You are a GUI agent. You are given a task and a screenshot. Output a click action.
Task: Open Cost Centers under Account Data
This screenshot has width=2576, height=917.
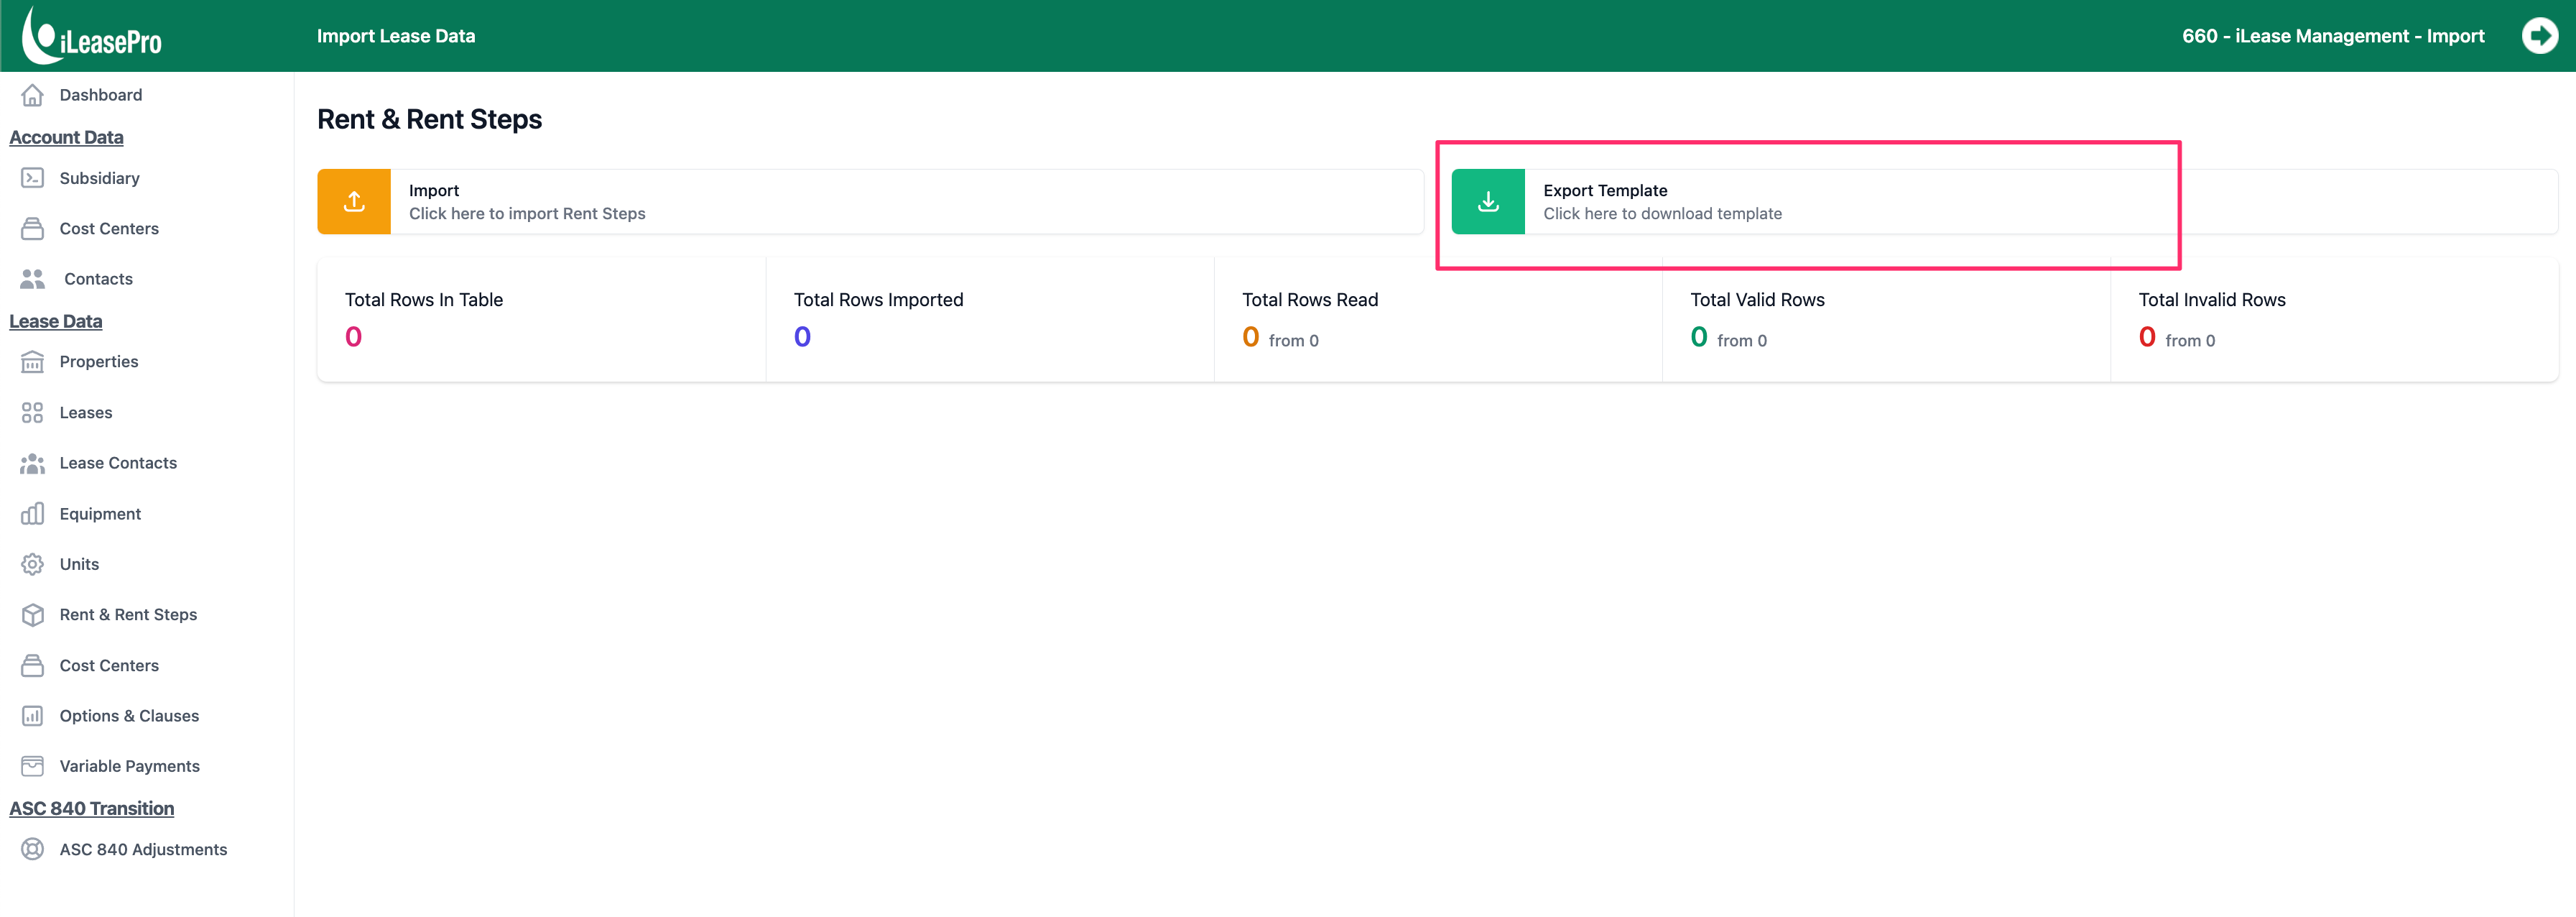109,229
